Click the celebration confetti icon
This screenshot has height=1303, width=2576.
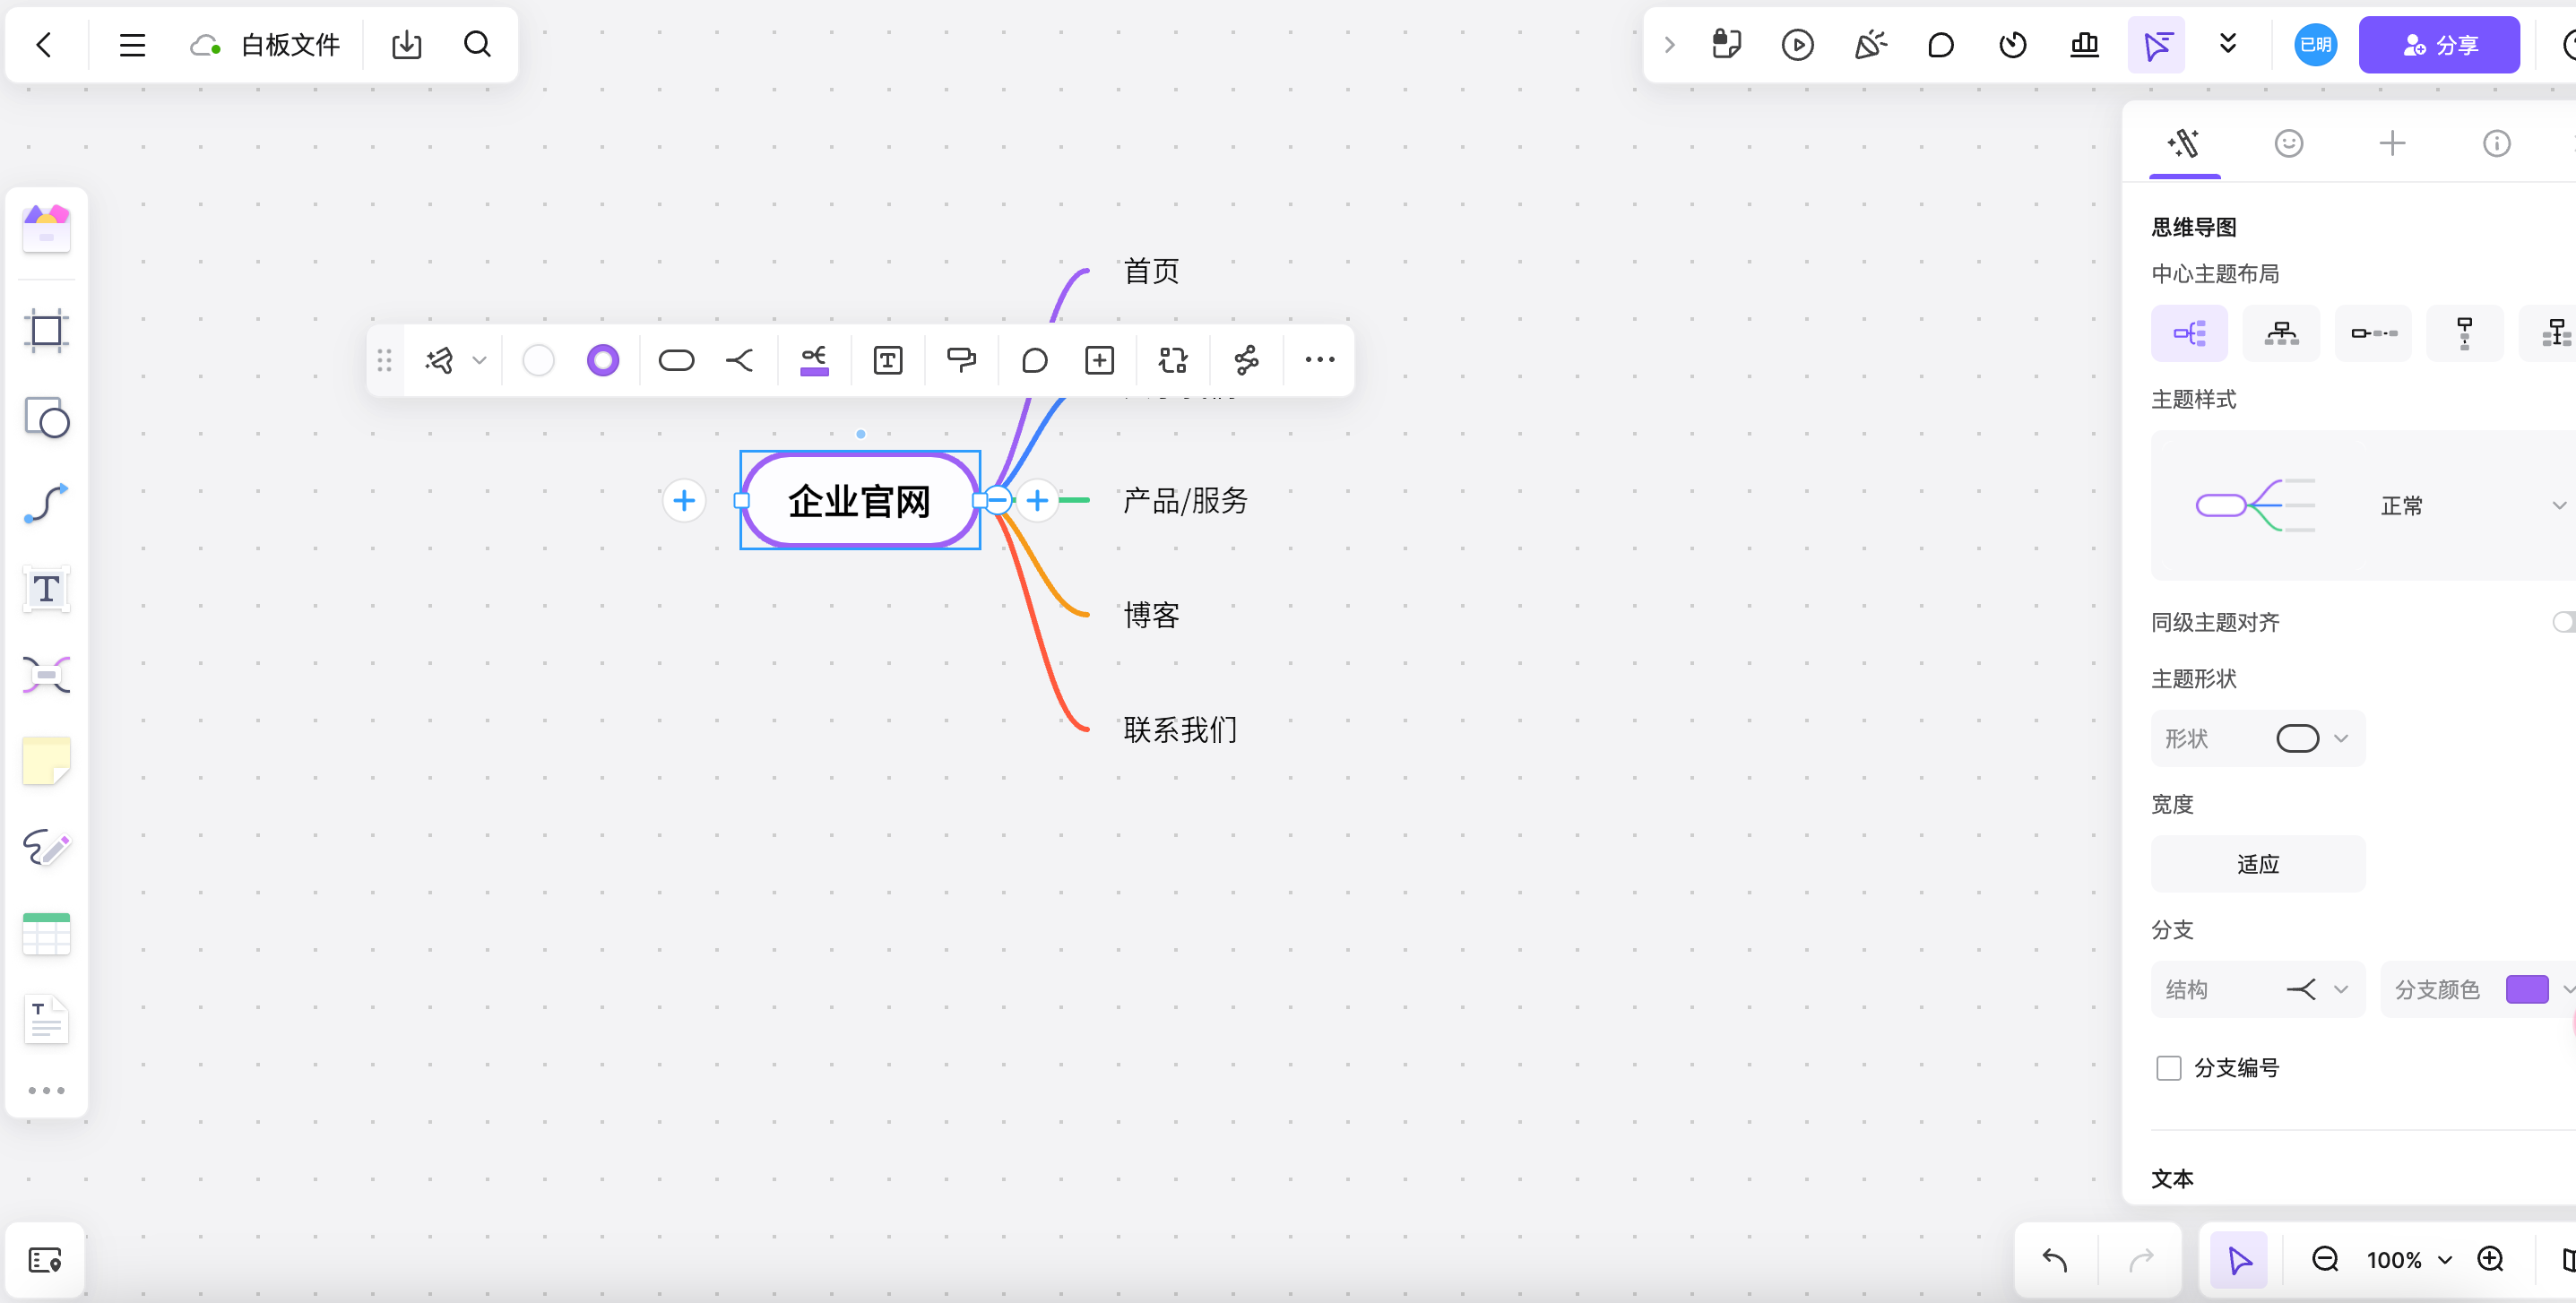pos(1869,45)
